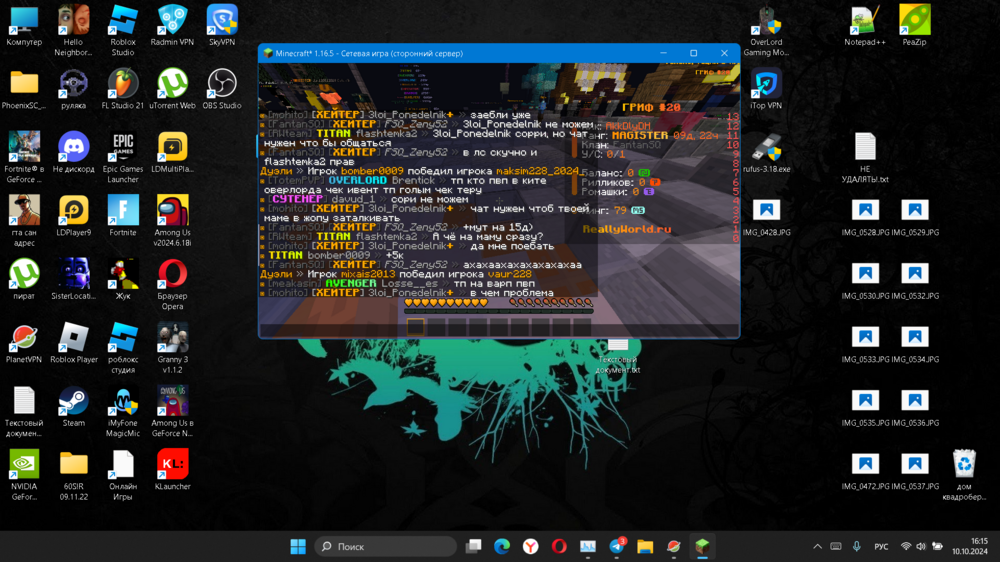1000x562 pixels.
Task: Open the Текстовый документ.txt below Minecraft window
Action: click(617, 356)
